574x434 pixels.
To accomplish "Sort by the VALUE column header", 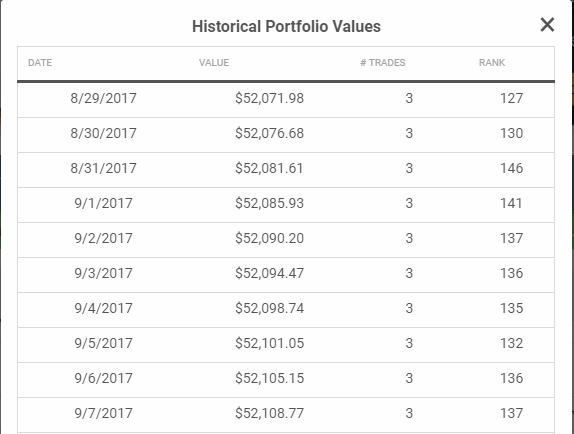I will coord(214,63).
